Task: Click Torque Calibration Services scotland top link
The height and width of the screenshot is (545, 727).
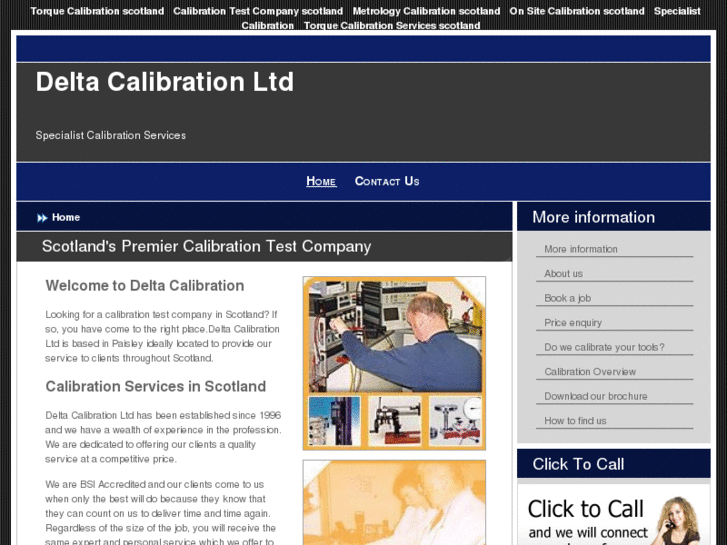Action: point(392,26)
